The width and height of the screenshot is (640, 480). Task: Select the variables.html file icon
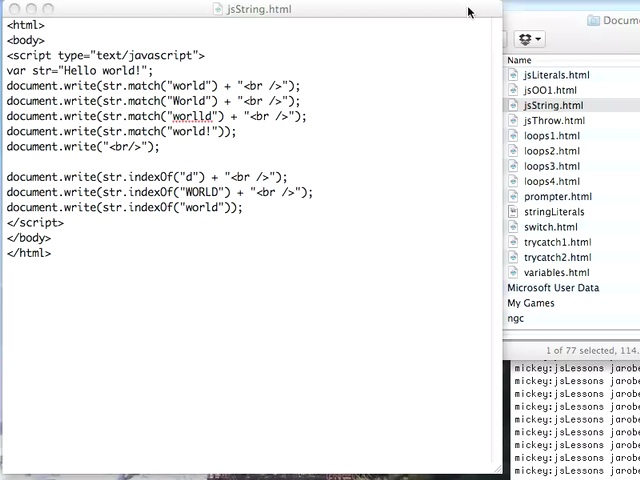pos(513,272)
